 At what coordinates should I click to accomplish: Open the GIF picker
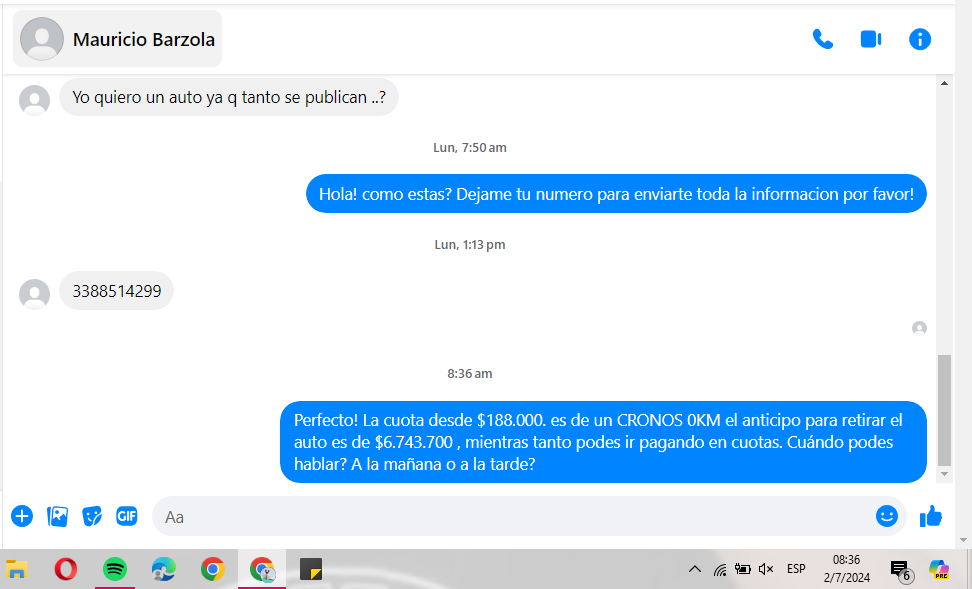tap(127, 516)
